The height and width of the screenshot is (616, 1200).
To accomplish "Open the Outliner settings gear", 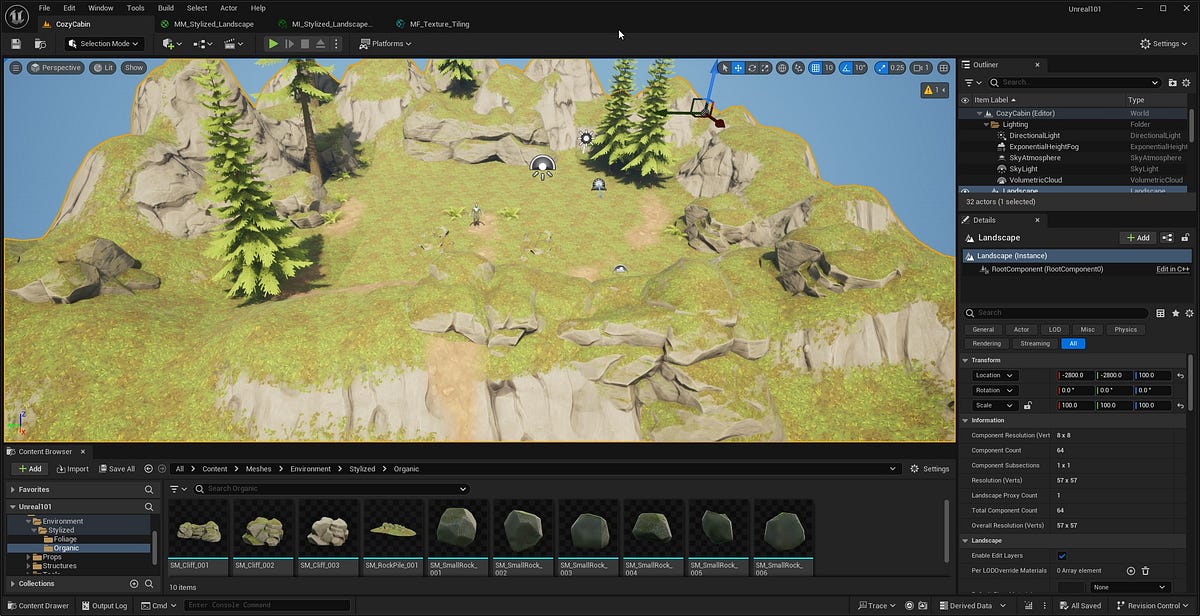I will coord(1187,83).
